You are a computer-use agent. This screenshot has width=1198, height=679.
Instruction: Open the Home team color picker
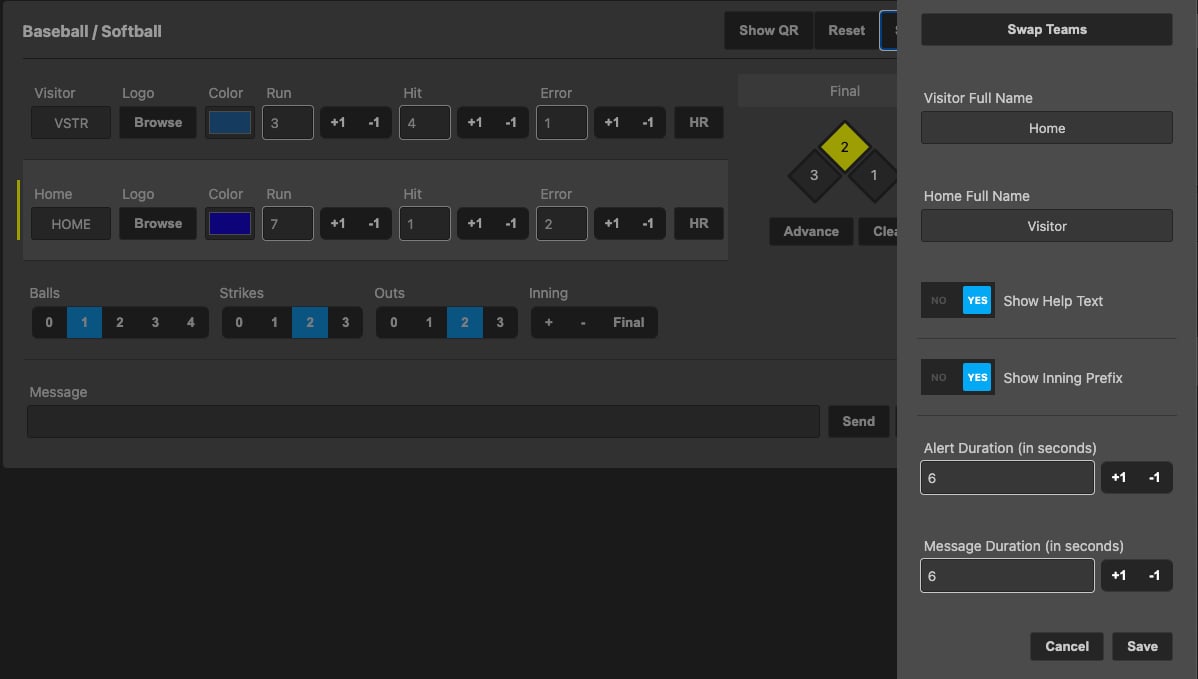[x=230, y=224]
